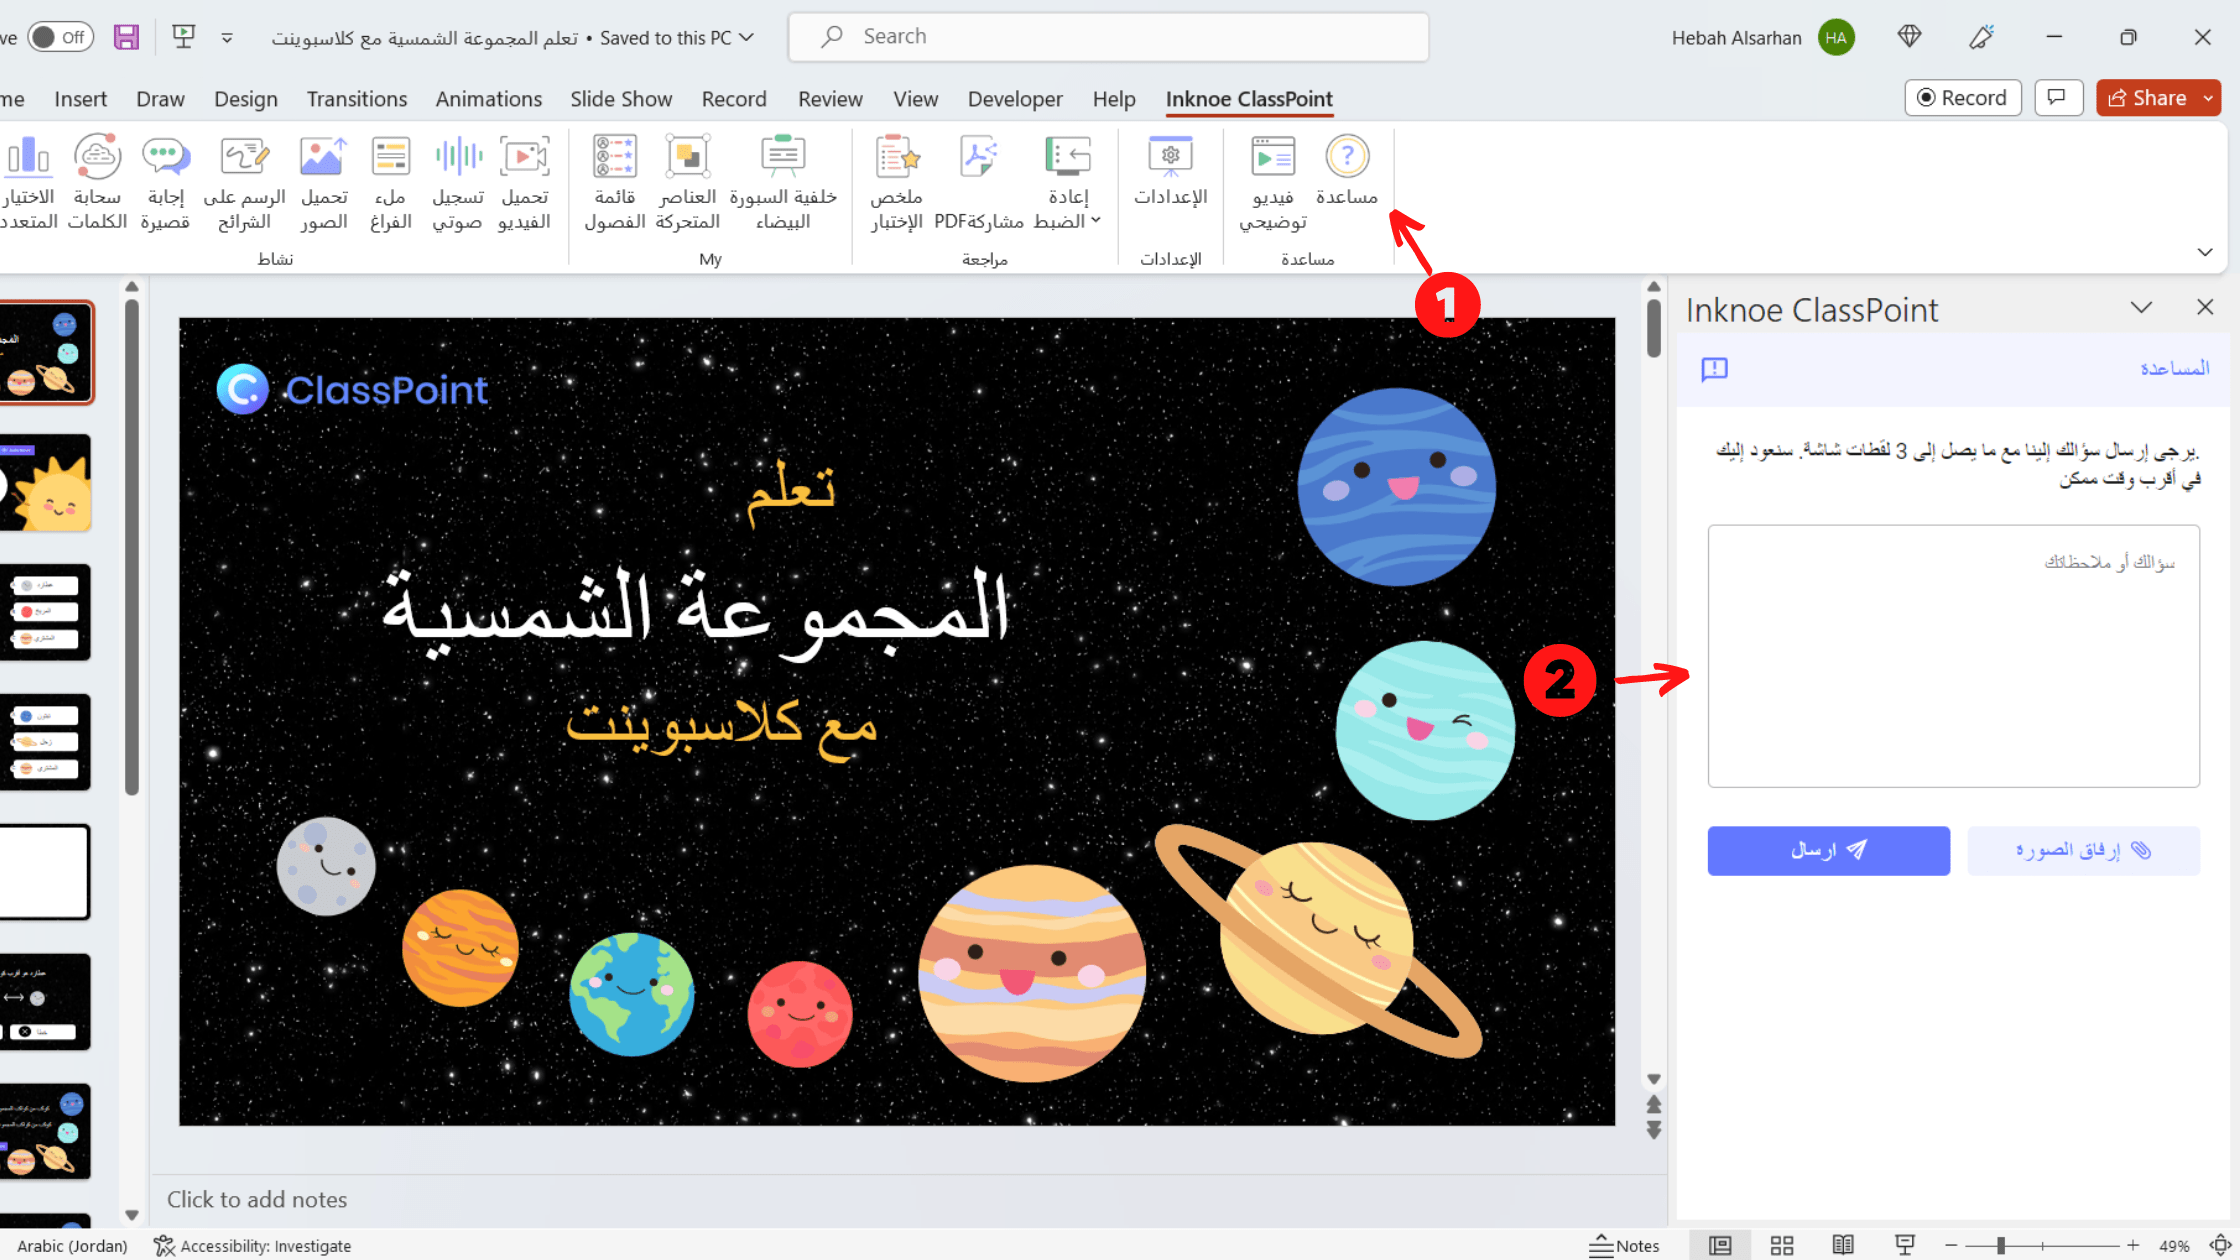Click the slide panel scroll down arrow
The width and height of the screenshot is (2240, 1260).
click(132, 1215)
